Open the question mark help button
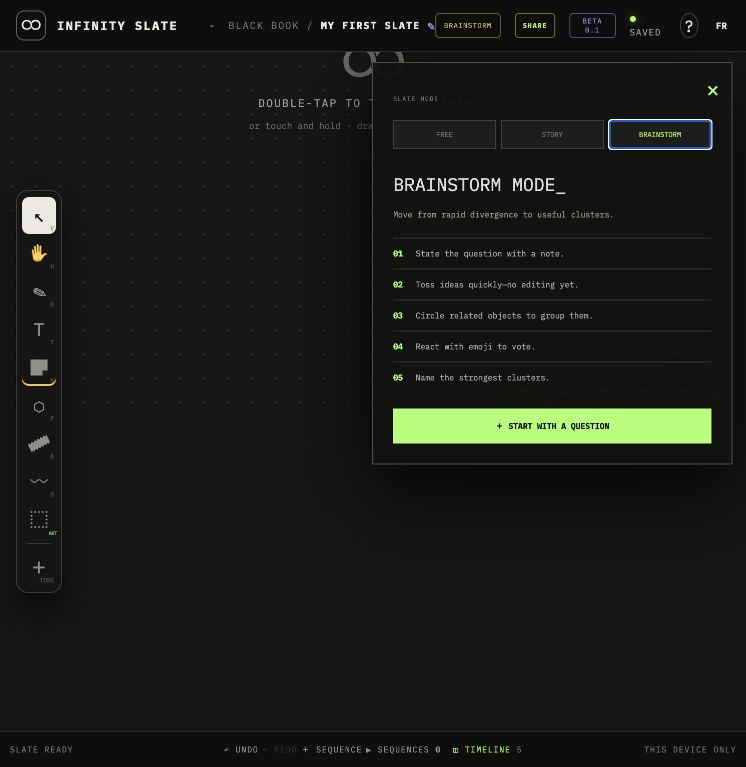 [x=689, y=25]
